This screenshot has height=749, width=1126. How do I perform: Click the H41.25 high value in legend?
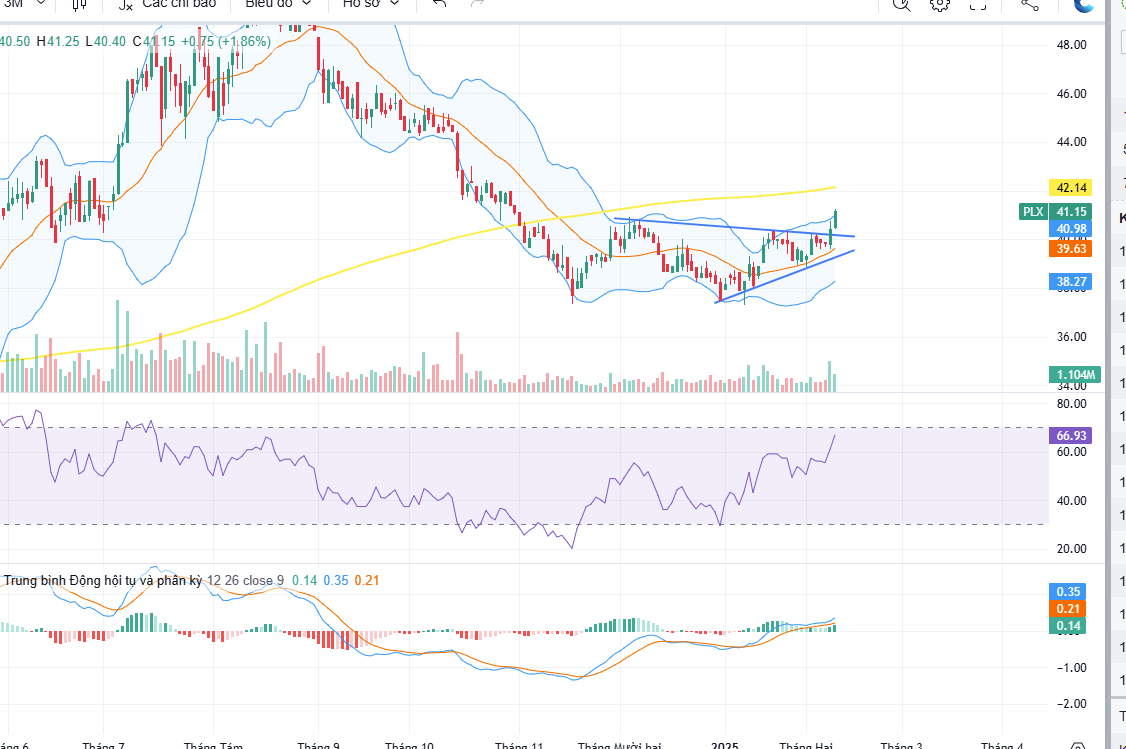58,42
